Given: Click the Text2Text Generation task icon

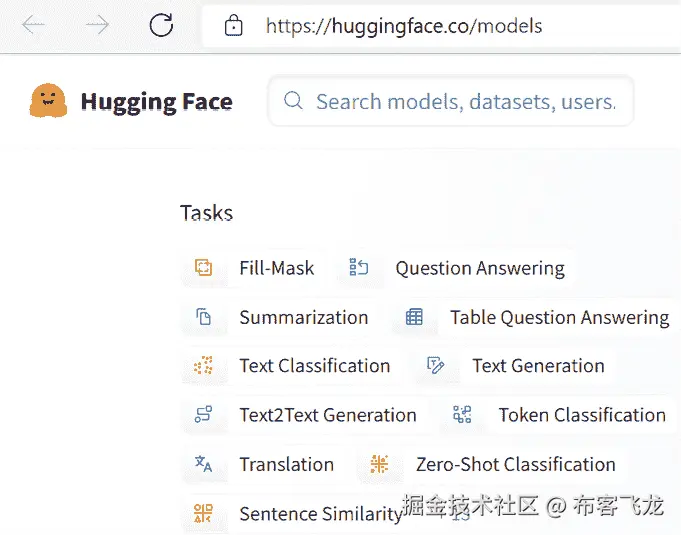Looking at the screenshot, I should (204, 415).
